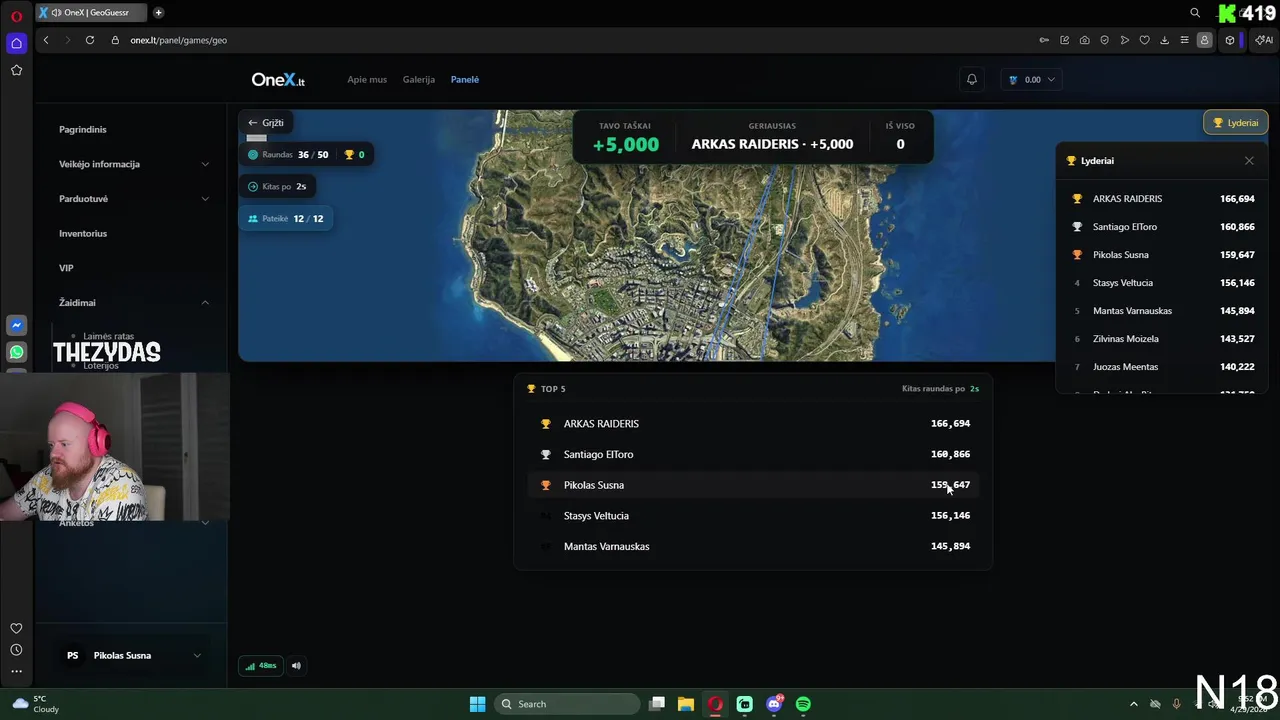Expand the Veikėjo informacija section
This screenshot has width=1280, height=720.
click(134, 164)
